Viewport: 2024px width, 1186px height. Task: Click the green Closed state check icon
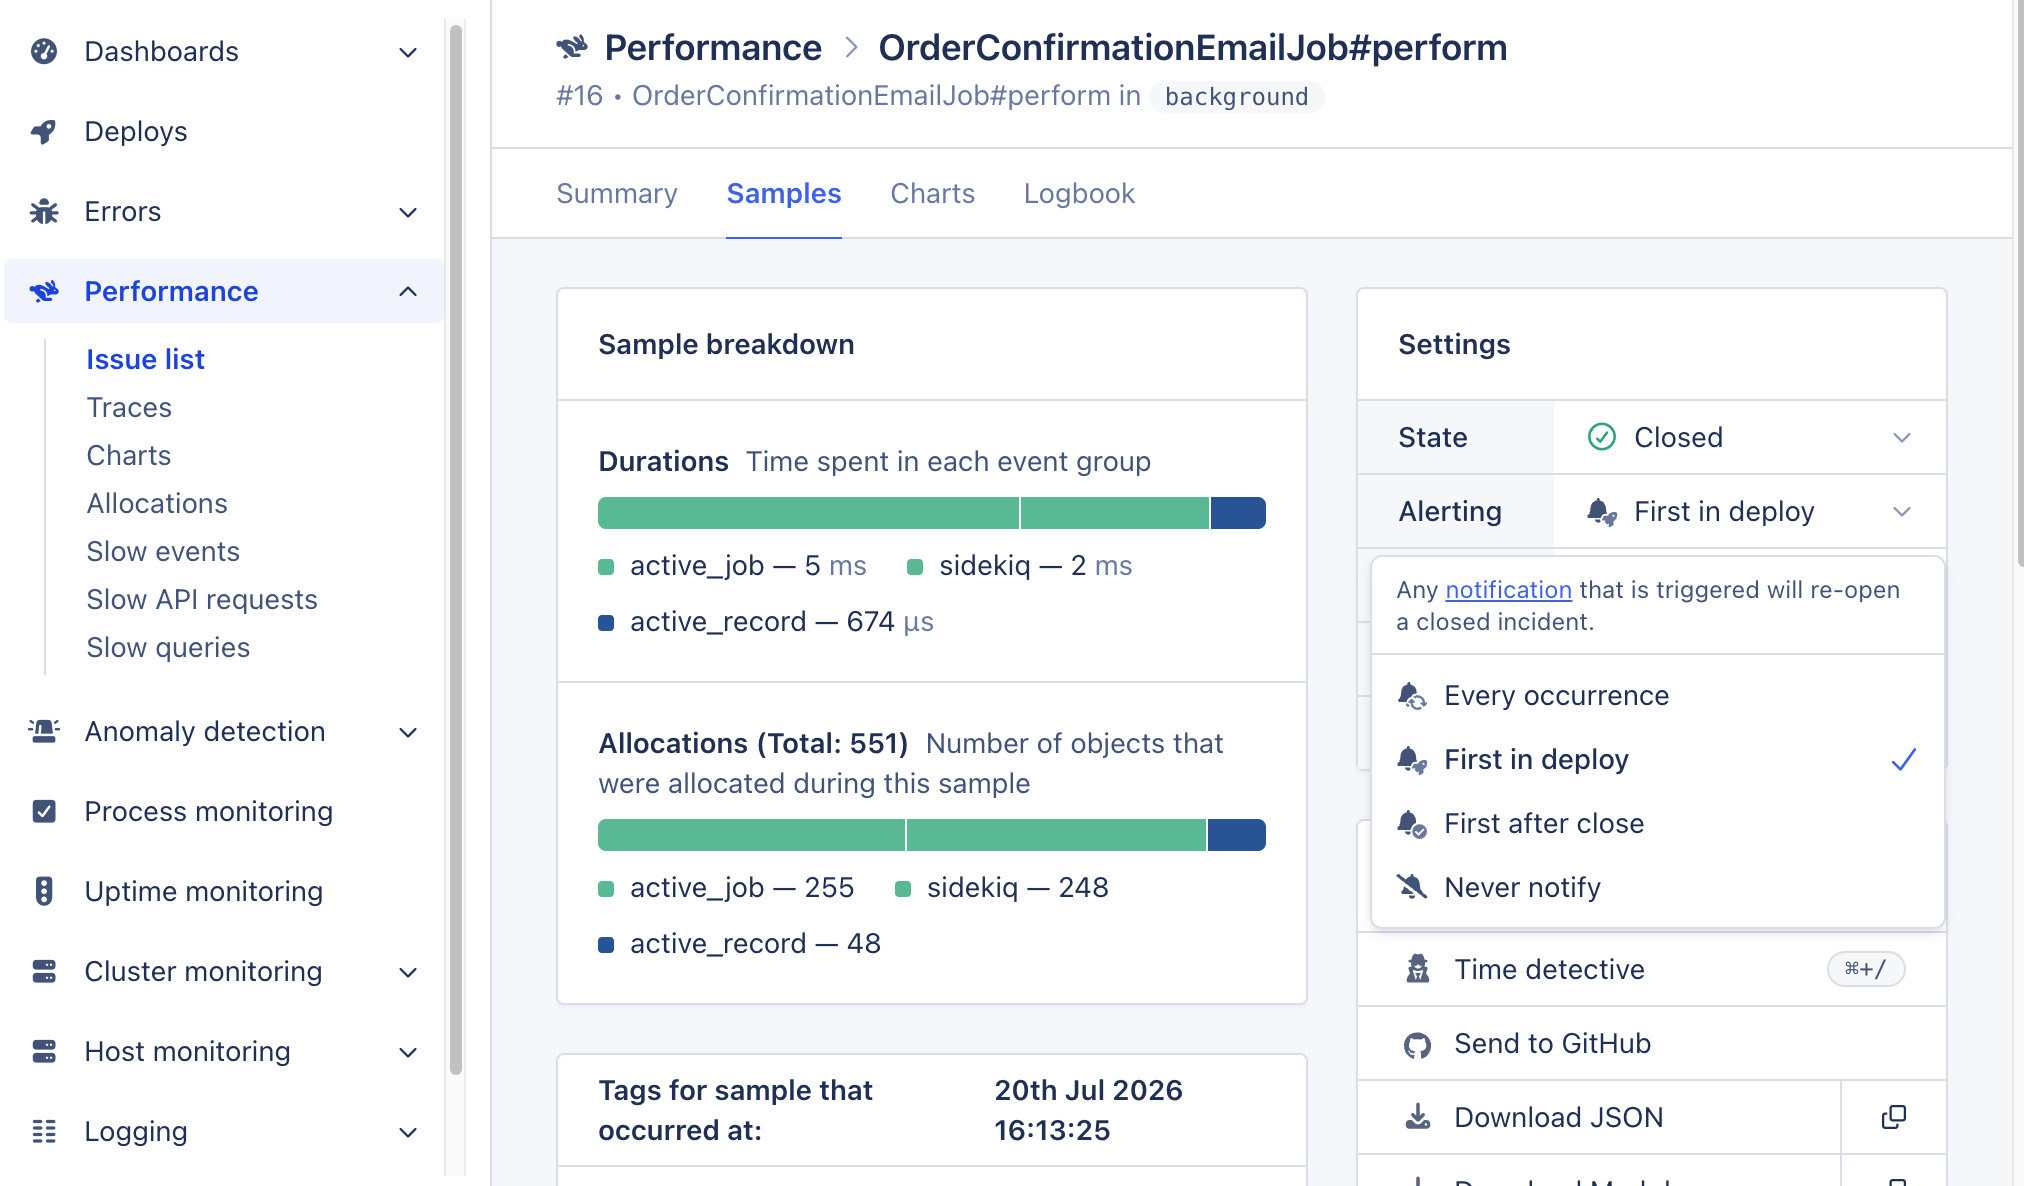(x=1602, y=437)
